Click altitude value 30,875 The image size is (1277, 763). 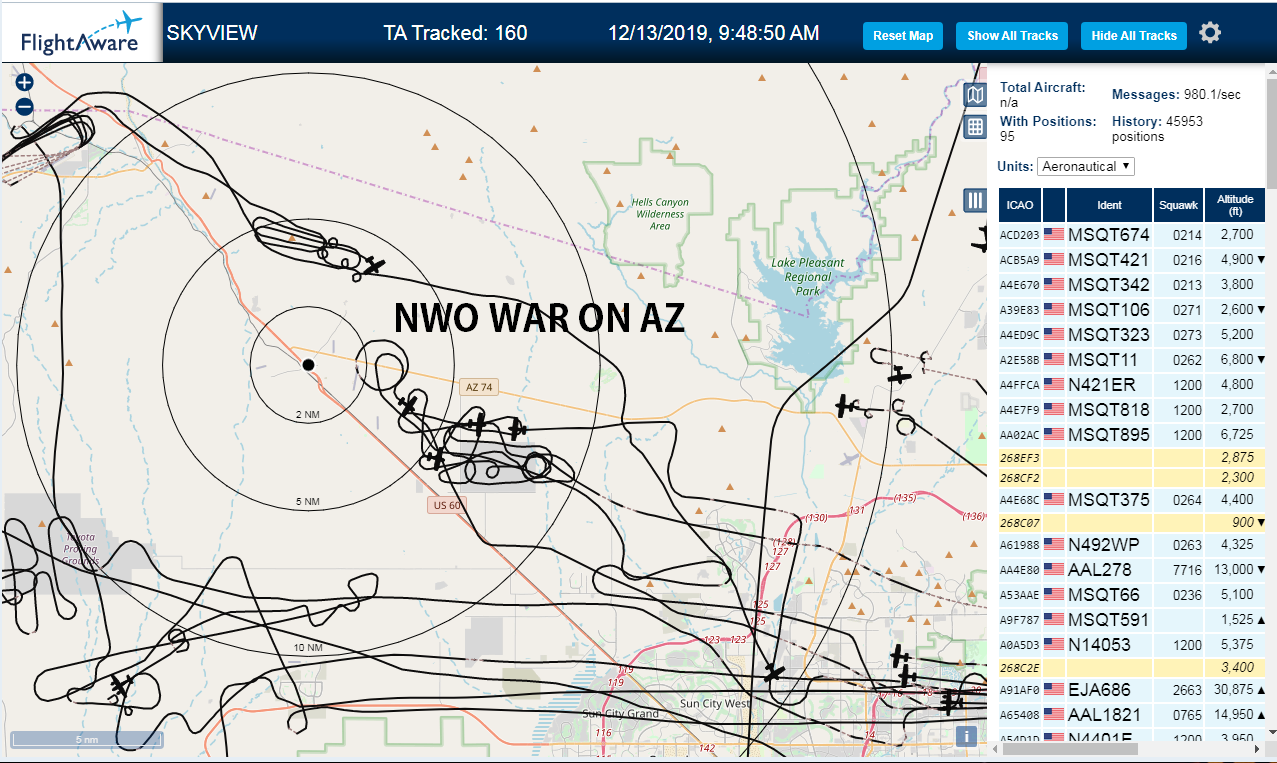(1233, 690)
